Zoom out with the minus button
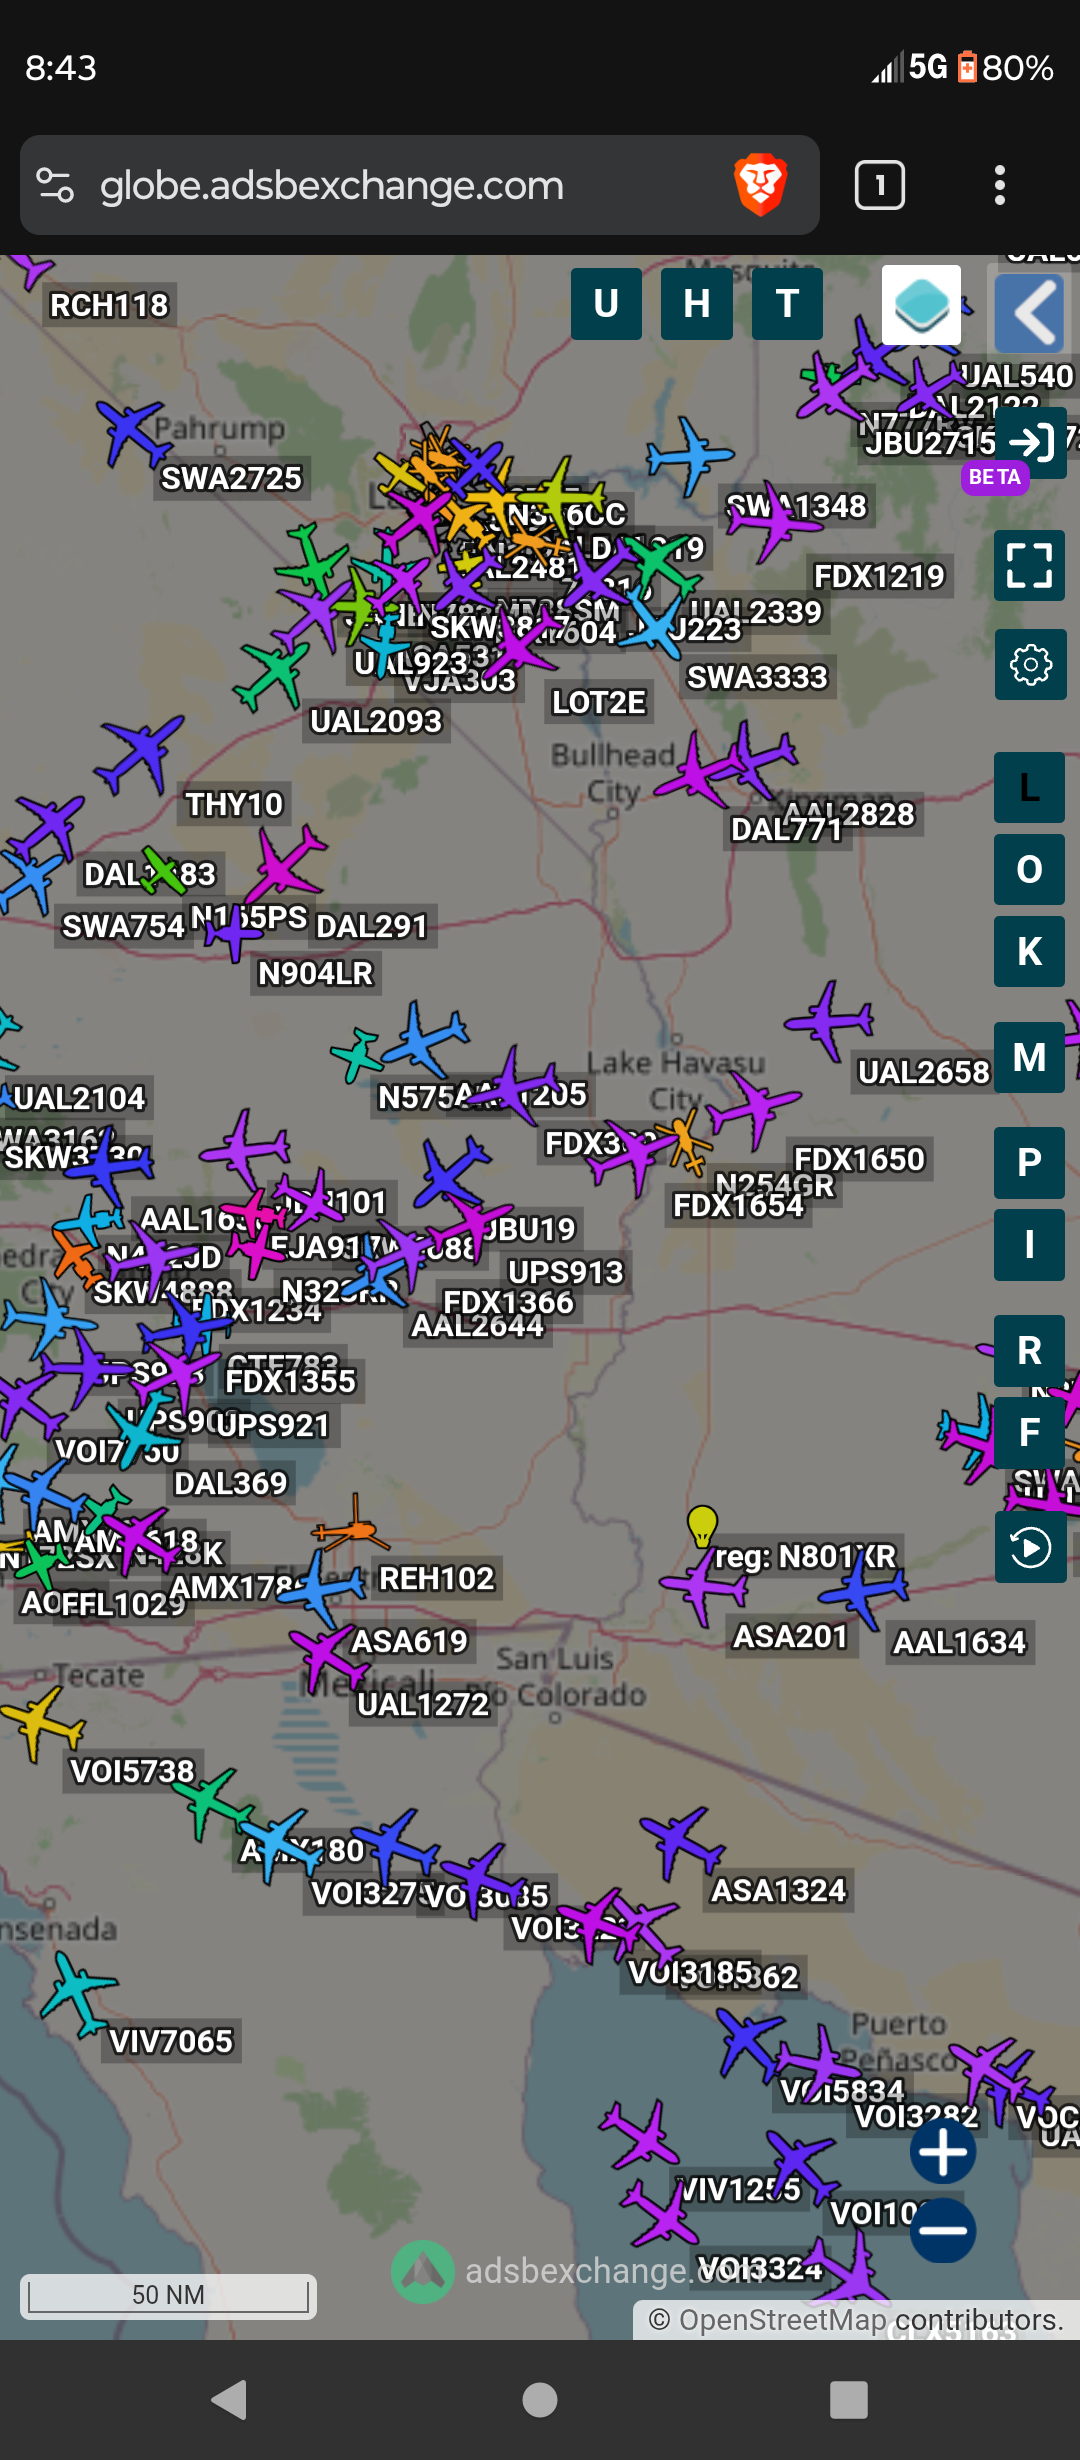The height and width of the screenshot is (2460, 1080). pyautogui.click(x=943, y=2230)
